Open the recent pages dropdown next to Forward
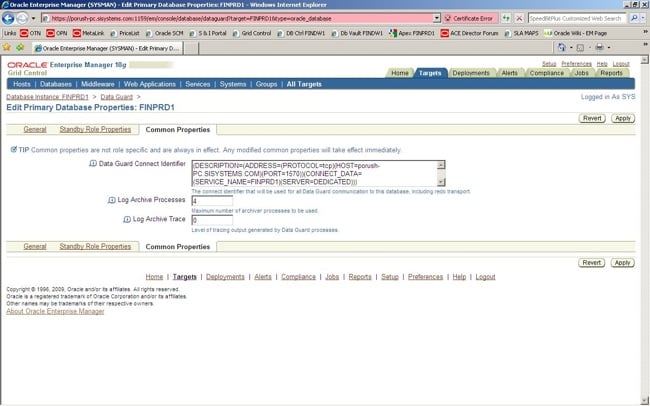 [x=34, y=19]
